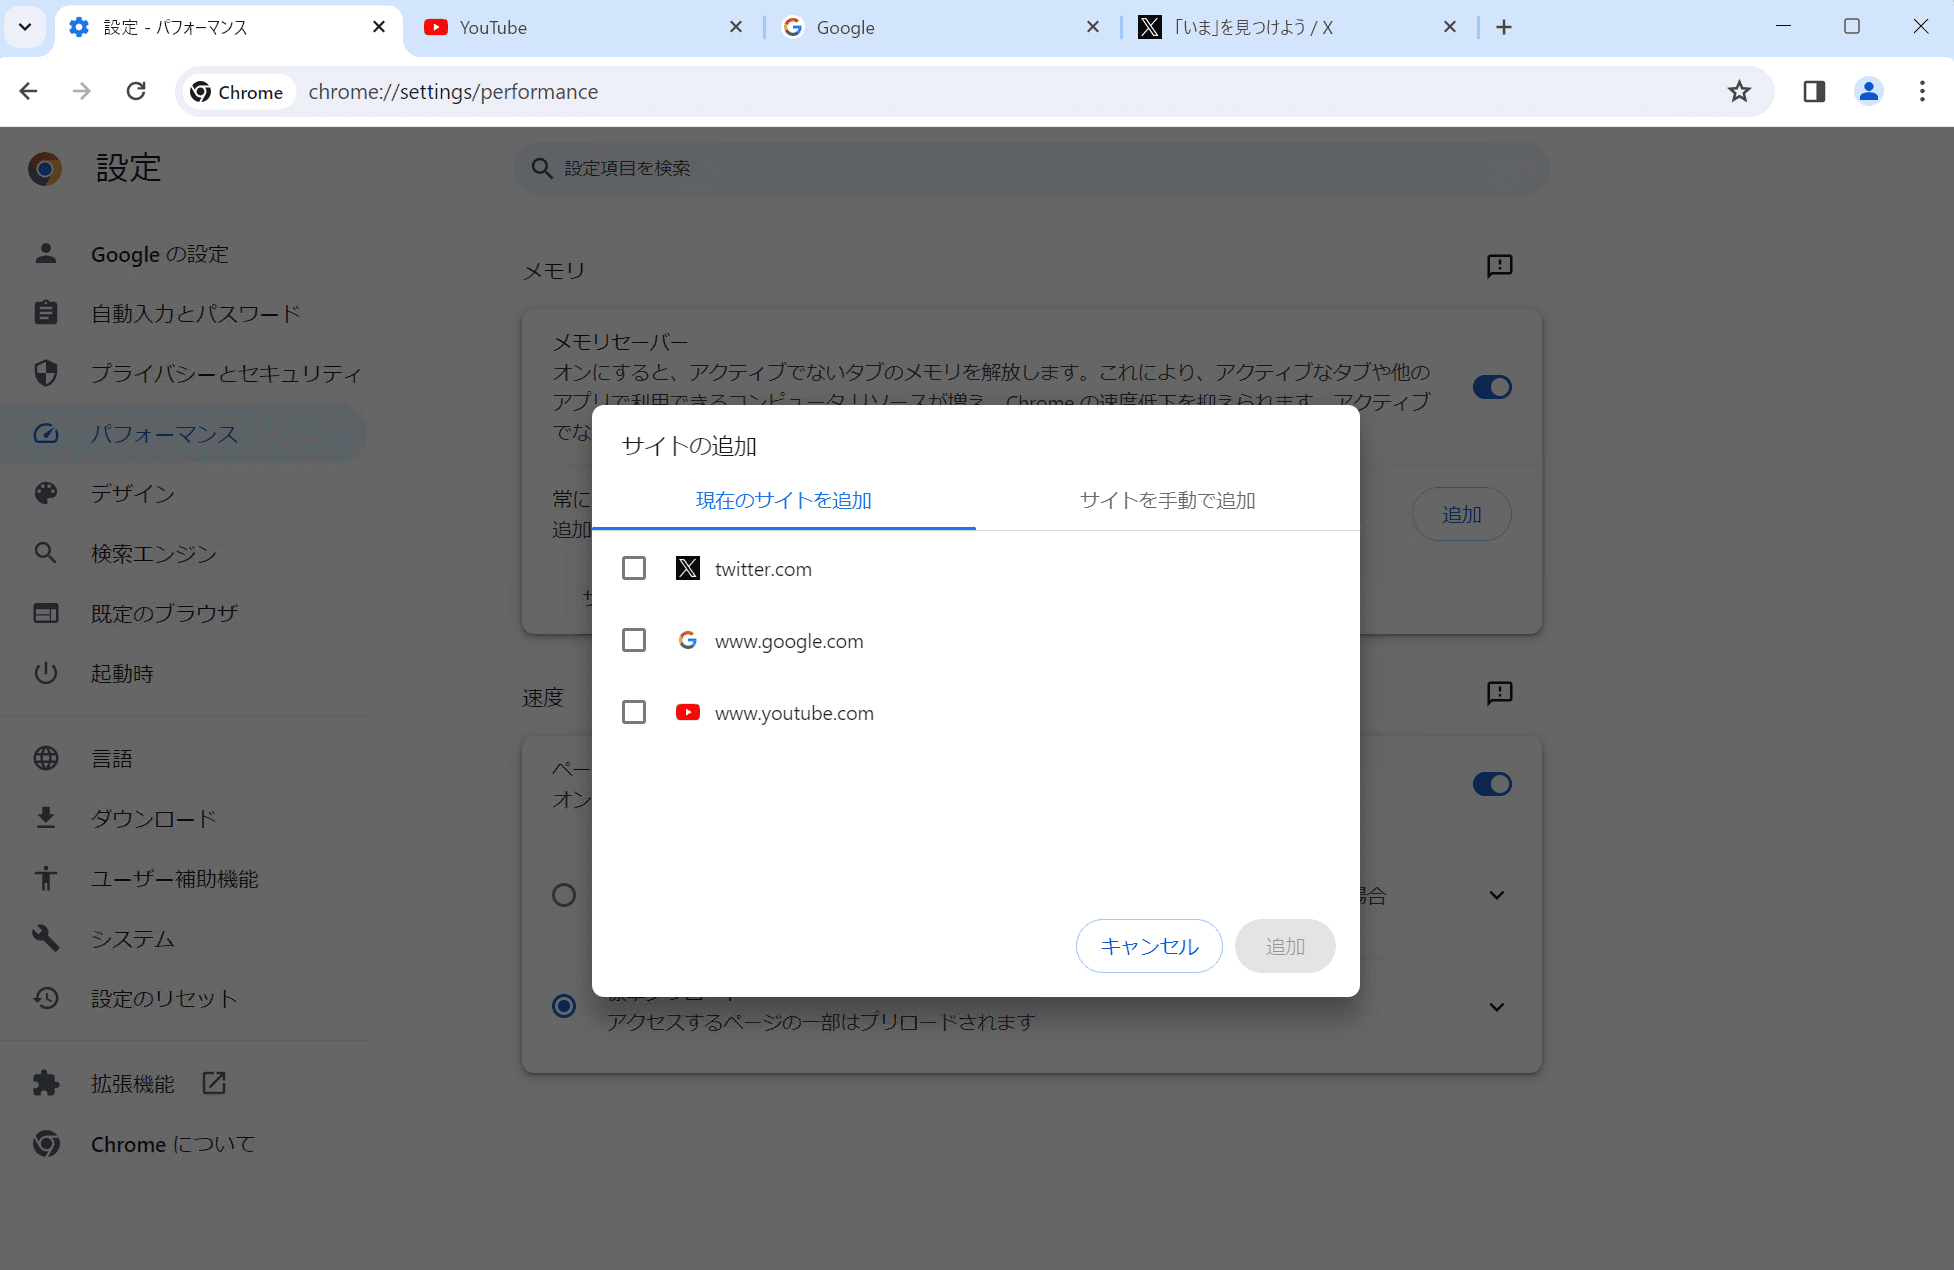Image resolution: width=1954 pixels, height=1270 pixels.
Task: Check the twitter.com checkbox
Action: (634, 568)
